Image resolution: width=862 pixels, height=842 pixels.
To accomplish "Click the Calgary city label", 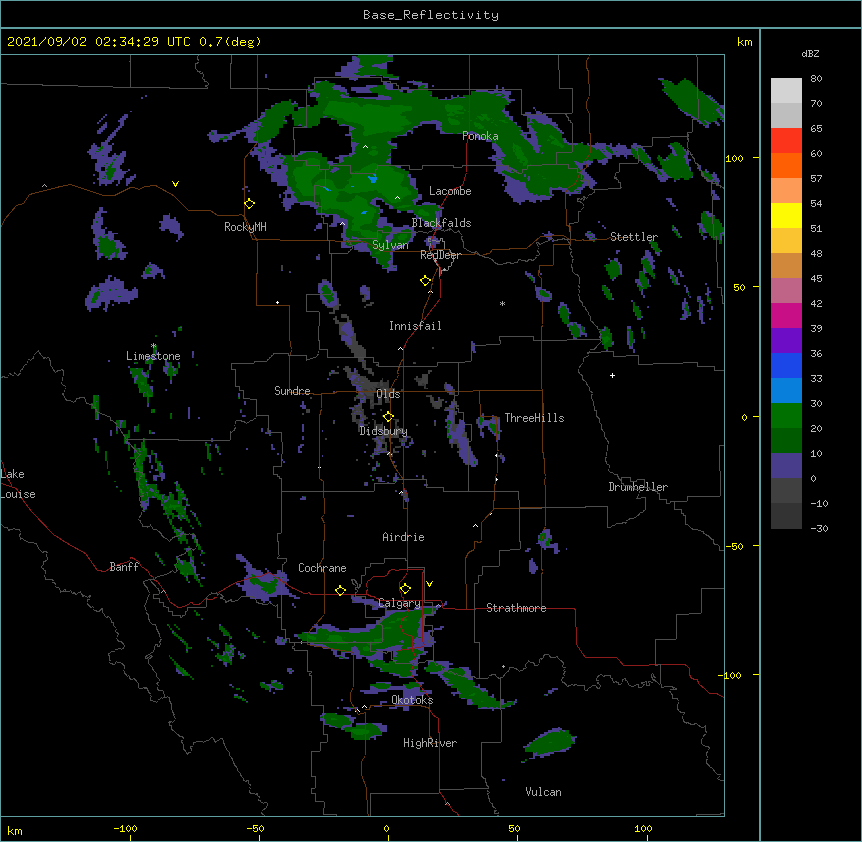I will pyautogui.click(x=400, y=603).
